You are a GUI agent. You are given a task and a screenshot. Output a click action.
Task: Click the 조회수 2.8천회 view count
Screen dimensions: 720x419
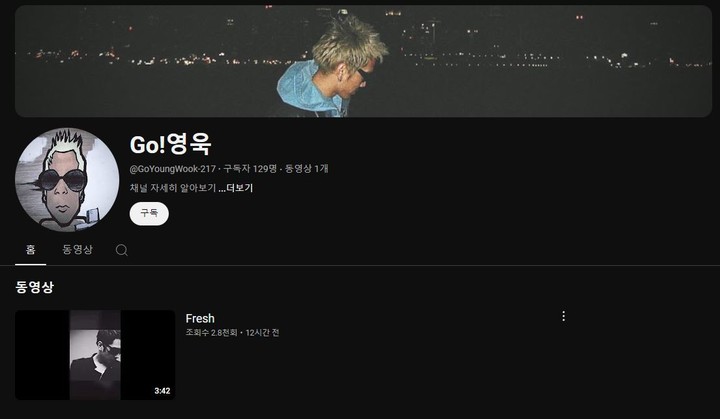(x=211, y=333)
